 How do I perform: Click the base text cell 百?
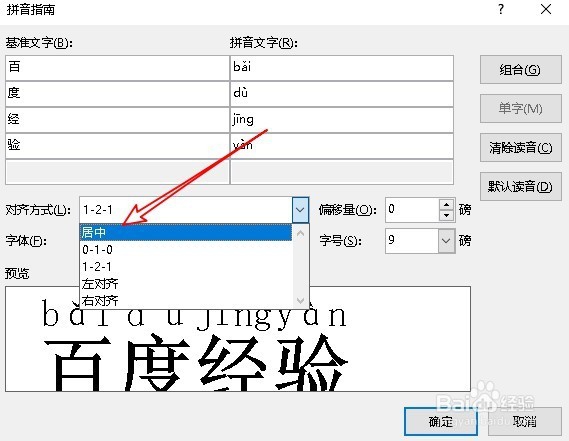[118, 68]
